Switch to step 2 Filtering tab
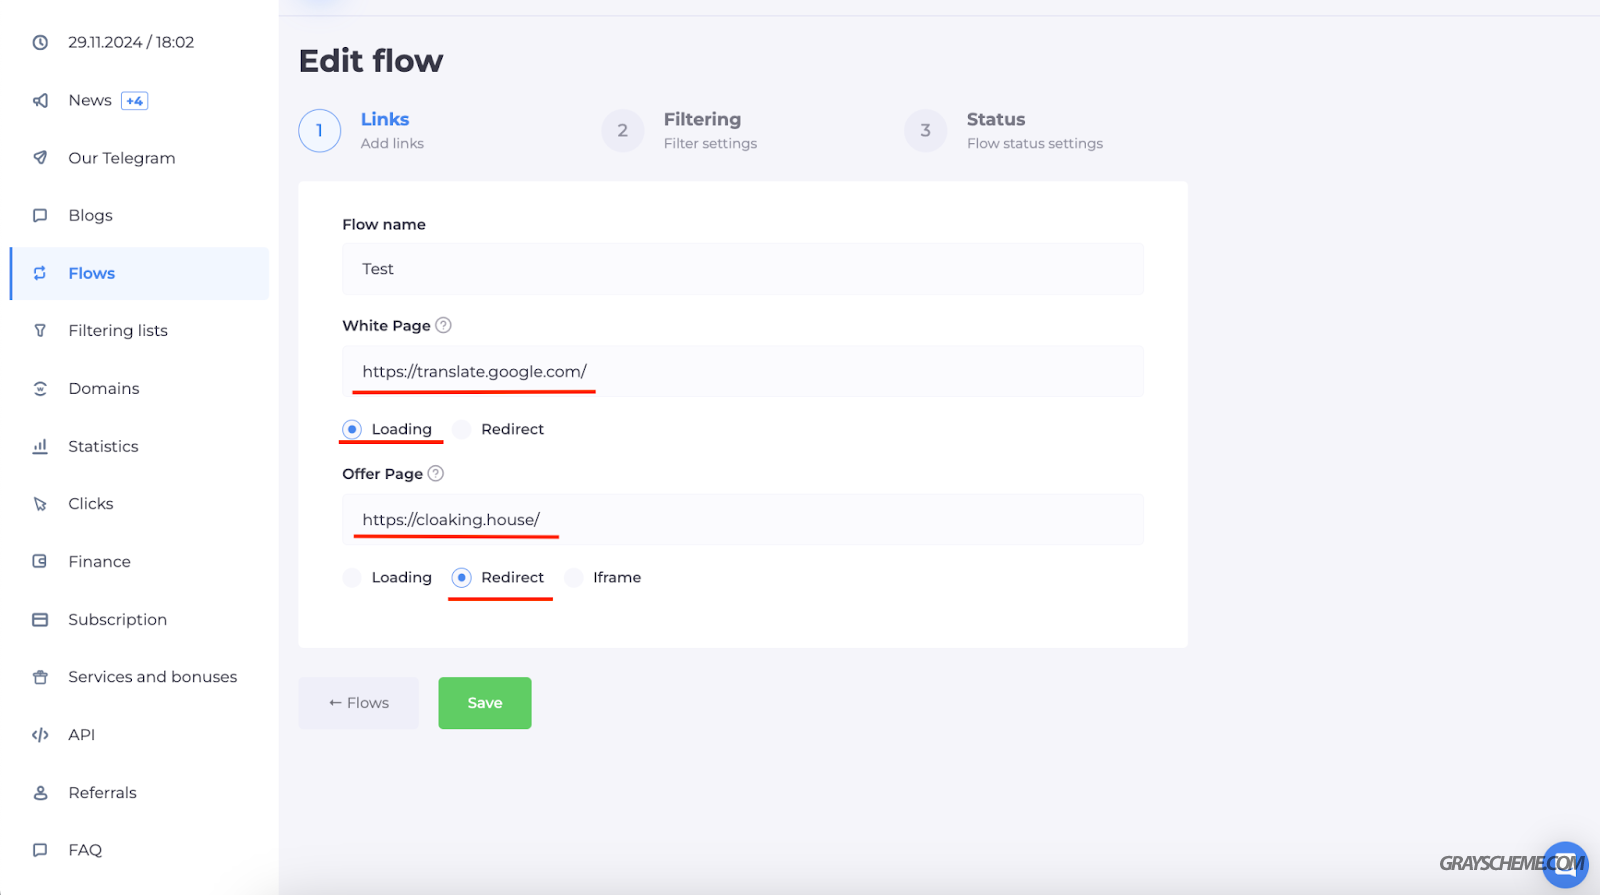1600x895 pixels. [680, 130]
